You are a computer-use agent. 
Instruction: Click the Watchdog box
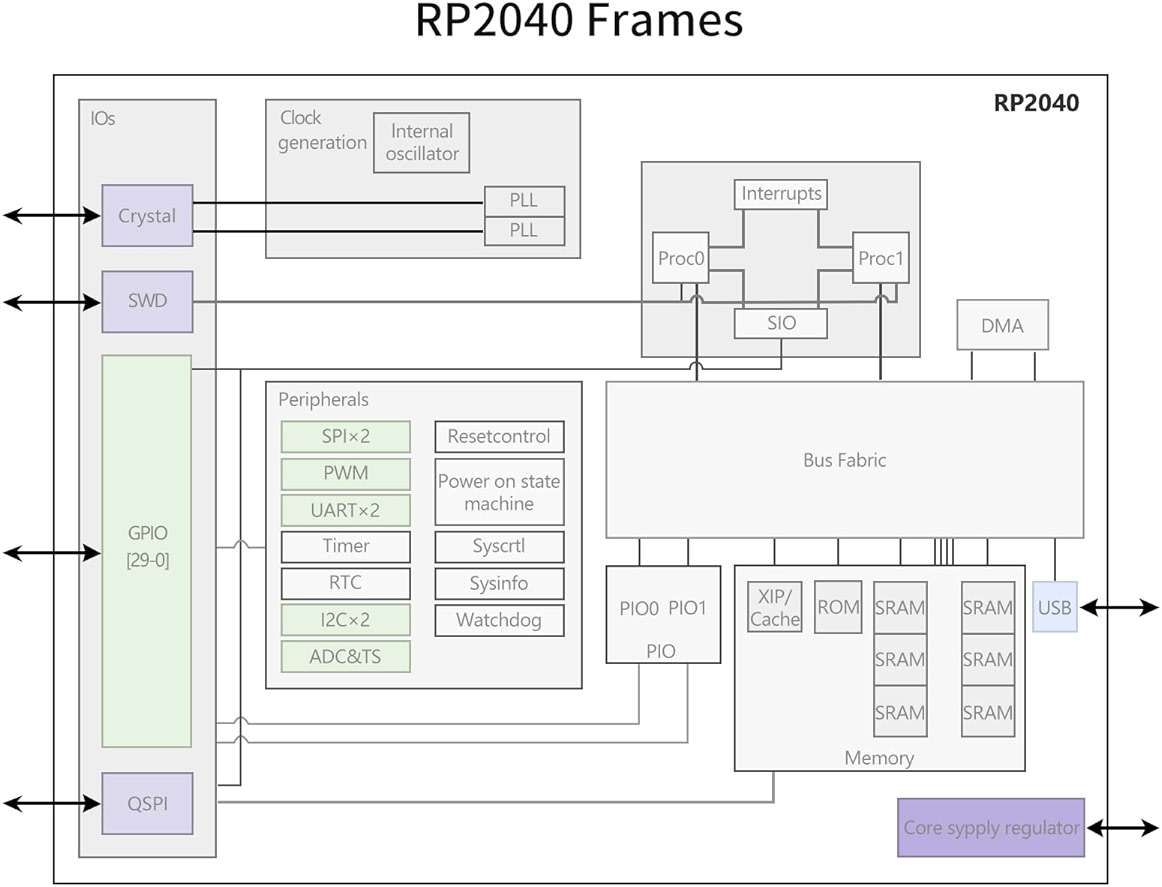(x=499, y=619)
